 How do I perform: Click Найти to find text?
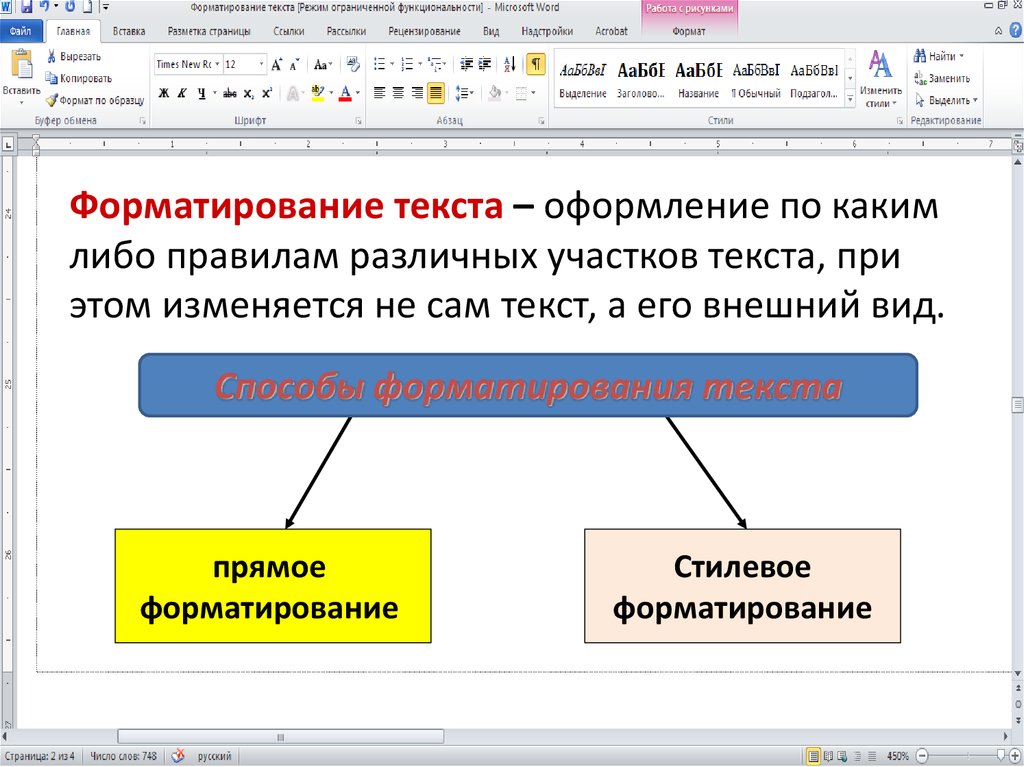click(x=939, y=56)
